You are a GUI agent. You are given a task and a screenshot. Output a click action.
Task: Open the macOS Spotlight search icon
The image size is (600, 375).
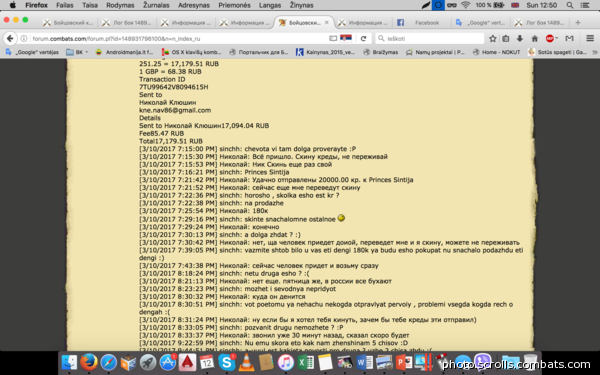click(570, 5)
